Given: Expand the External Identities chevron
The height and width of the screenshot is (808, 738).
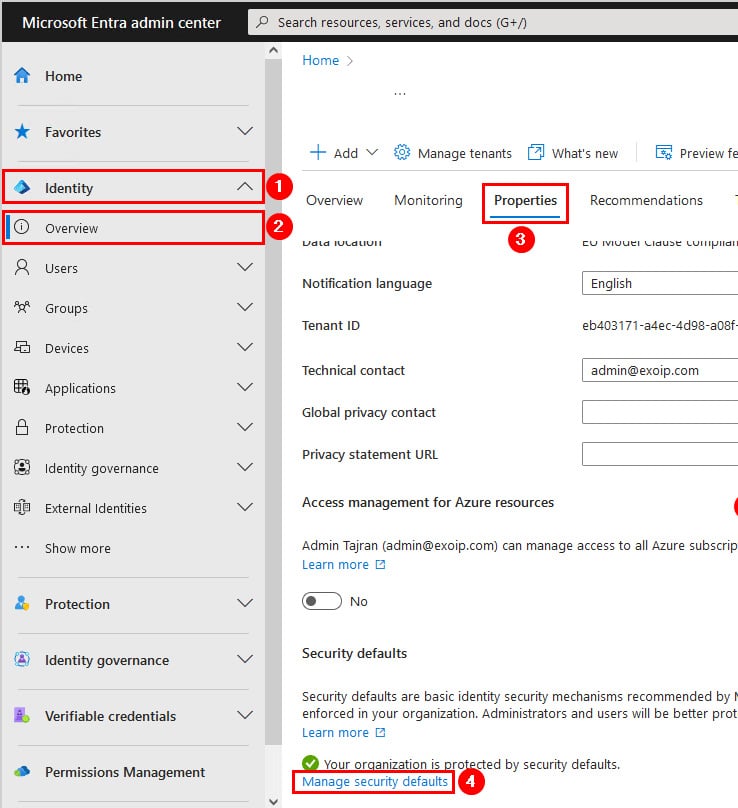Looking at the screenshot, I should point(245,507).
